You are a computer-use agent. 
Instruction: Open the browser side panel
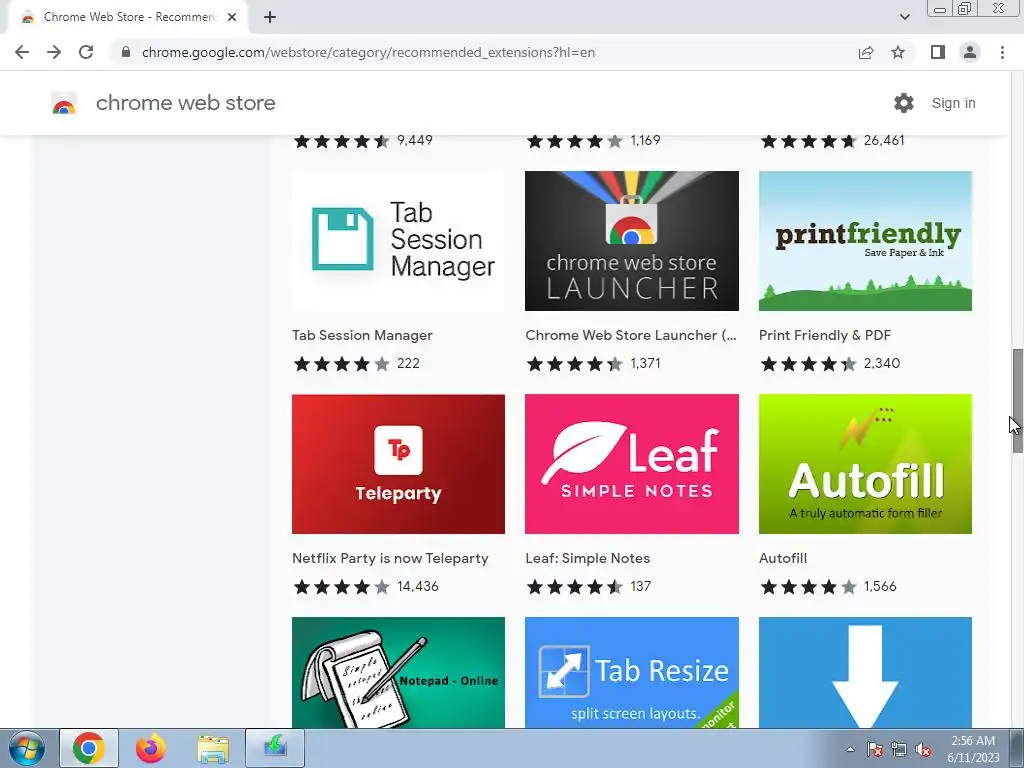point(938,52)
